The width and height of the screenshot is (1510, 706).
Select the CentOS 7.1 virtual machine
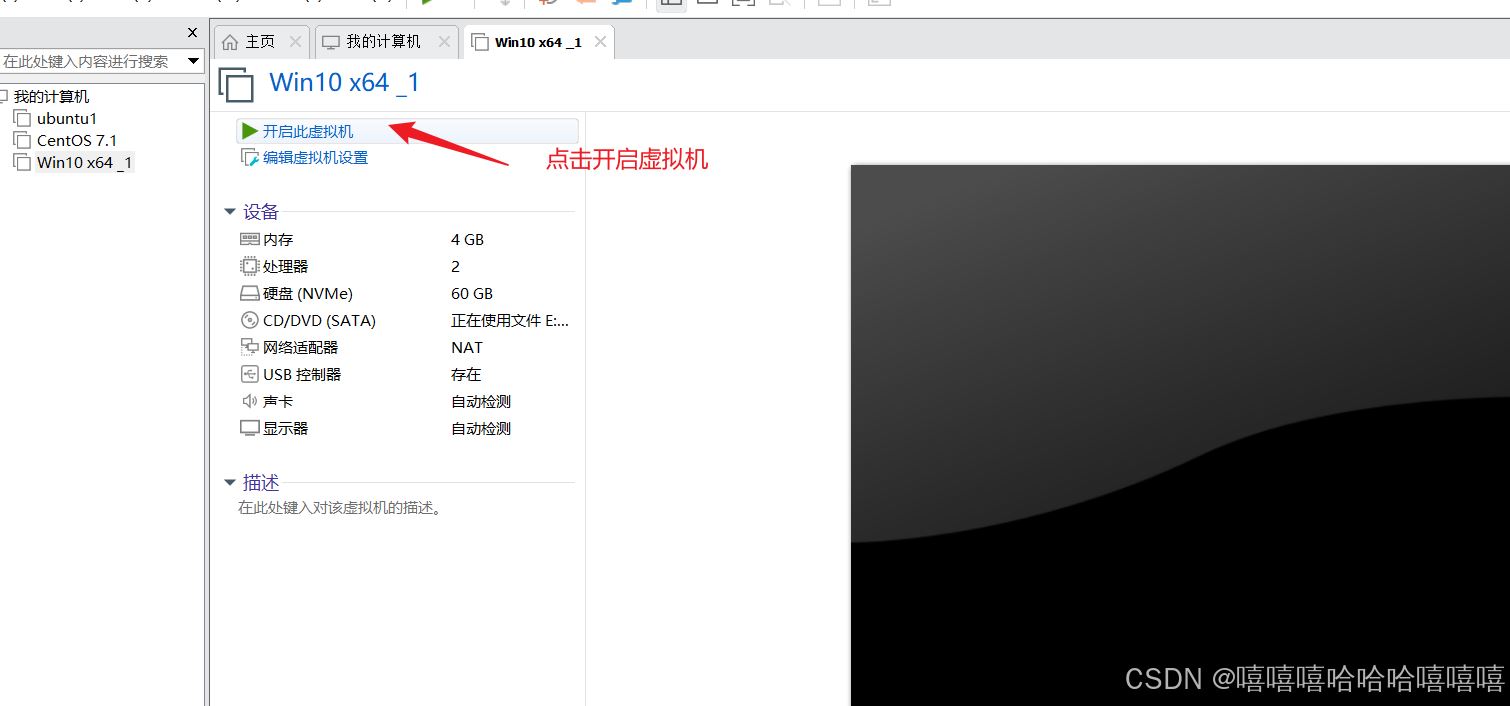[77, 141]
